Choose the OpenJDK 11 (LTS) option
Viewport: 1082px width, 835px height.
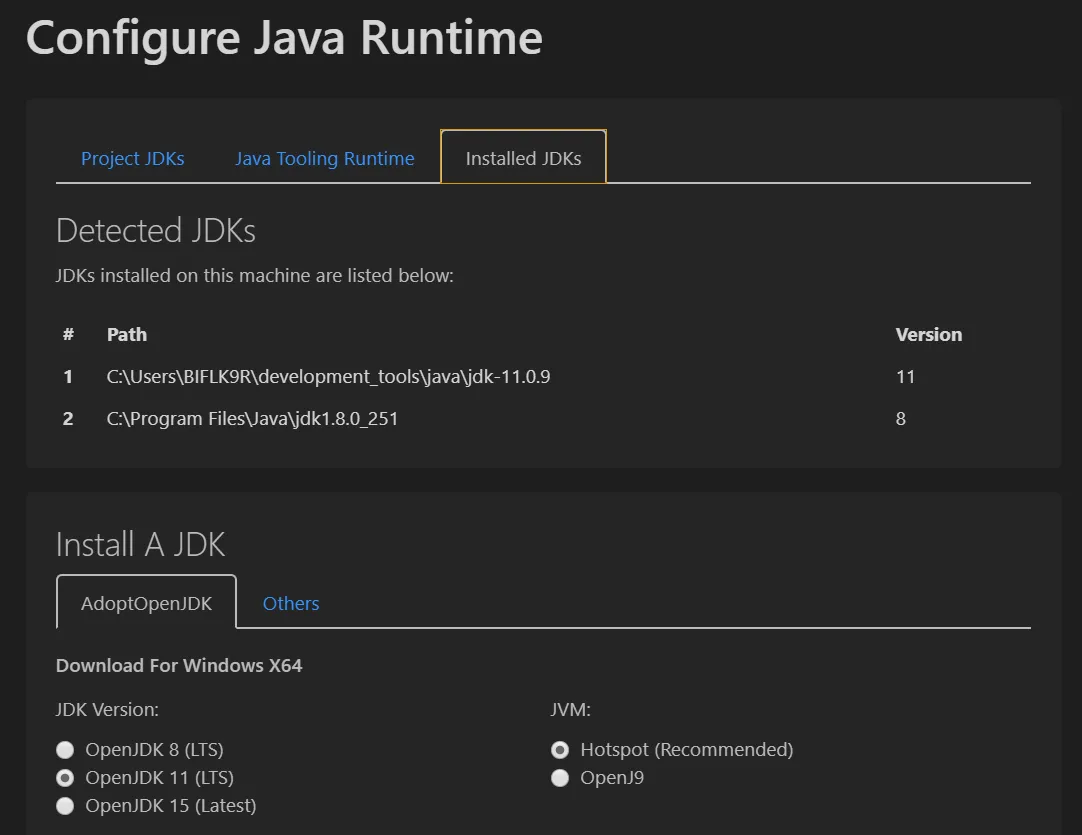point(66,778)
